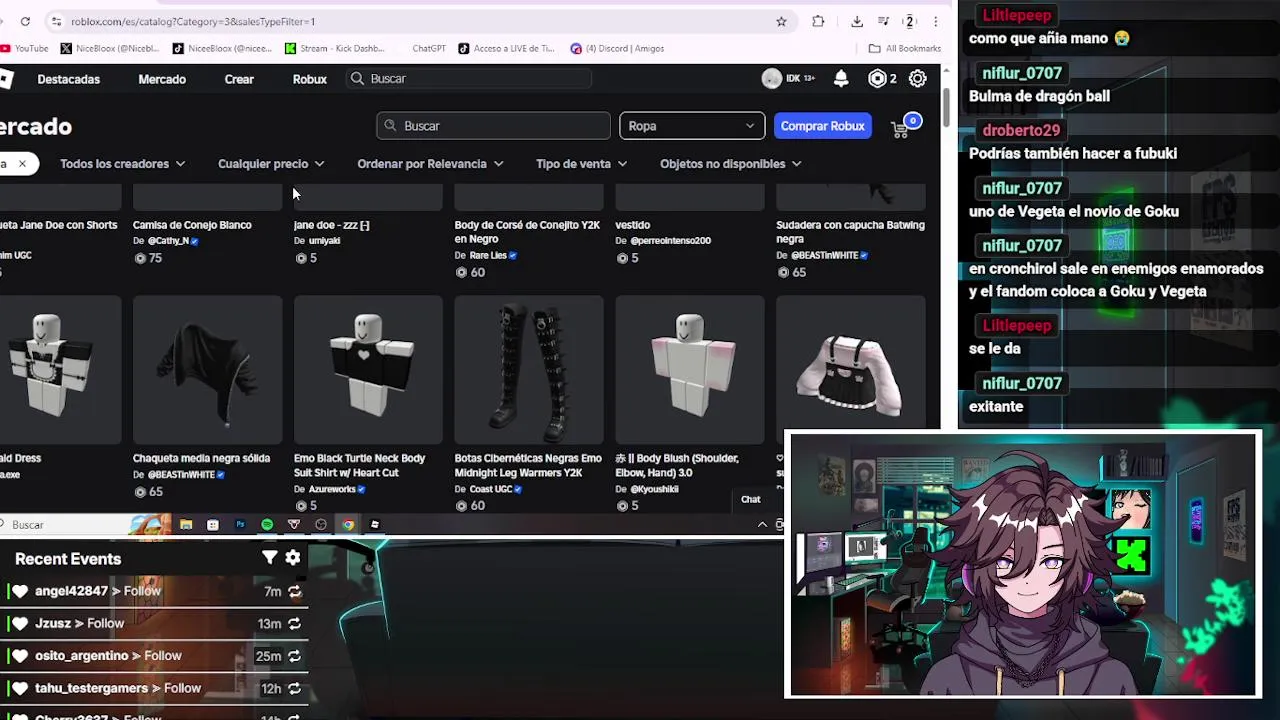
Task: Visit creator @Cathy_N profile
Action: point(168,241)
